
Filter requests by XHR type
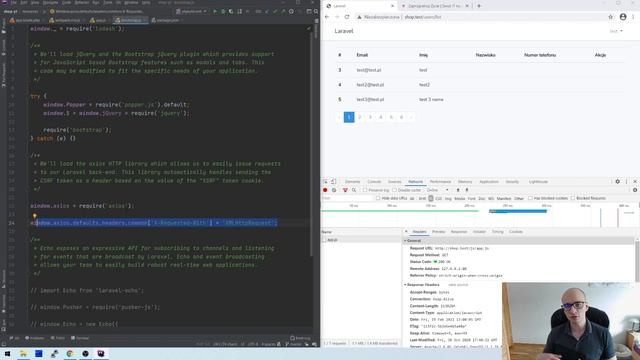[x=422, y=198]
